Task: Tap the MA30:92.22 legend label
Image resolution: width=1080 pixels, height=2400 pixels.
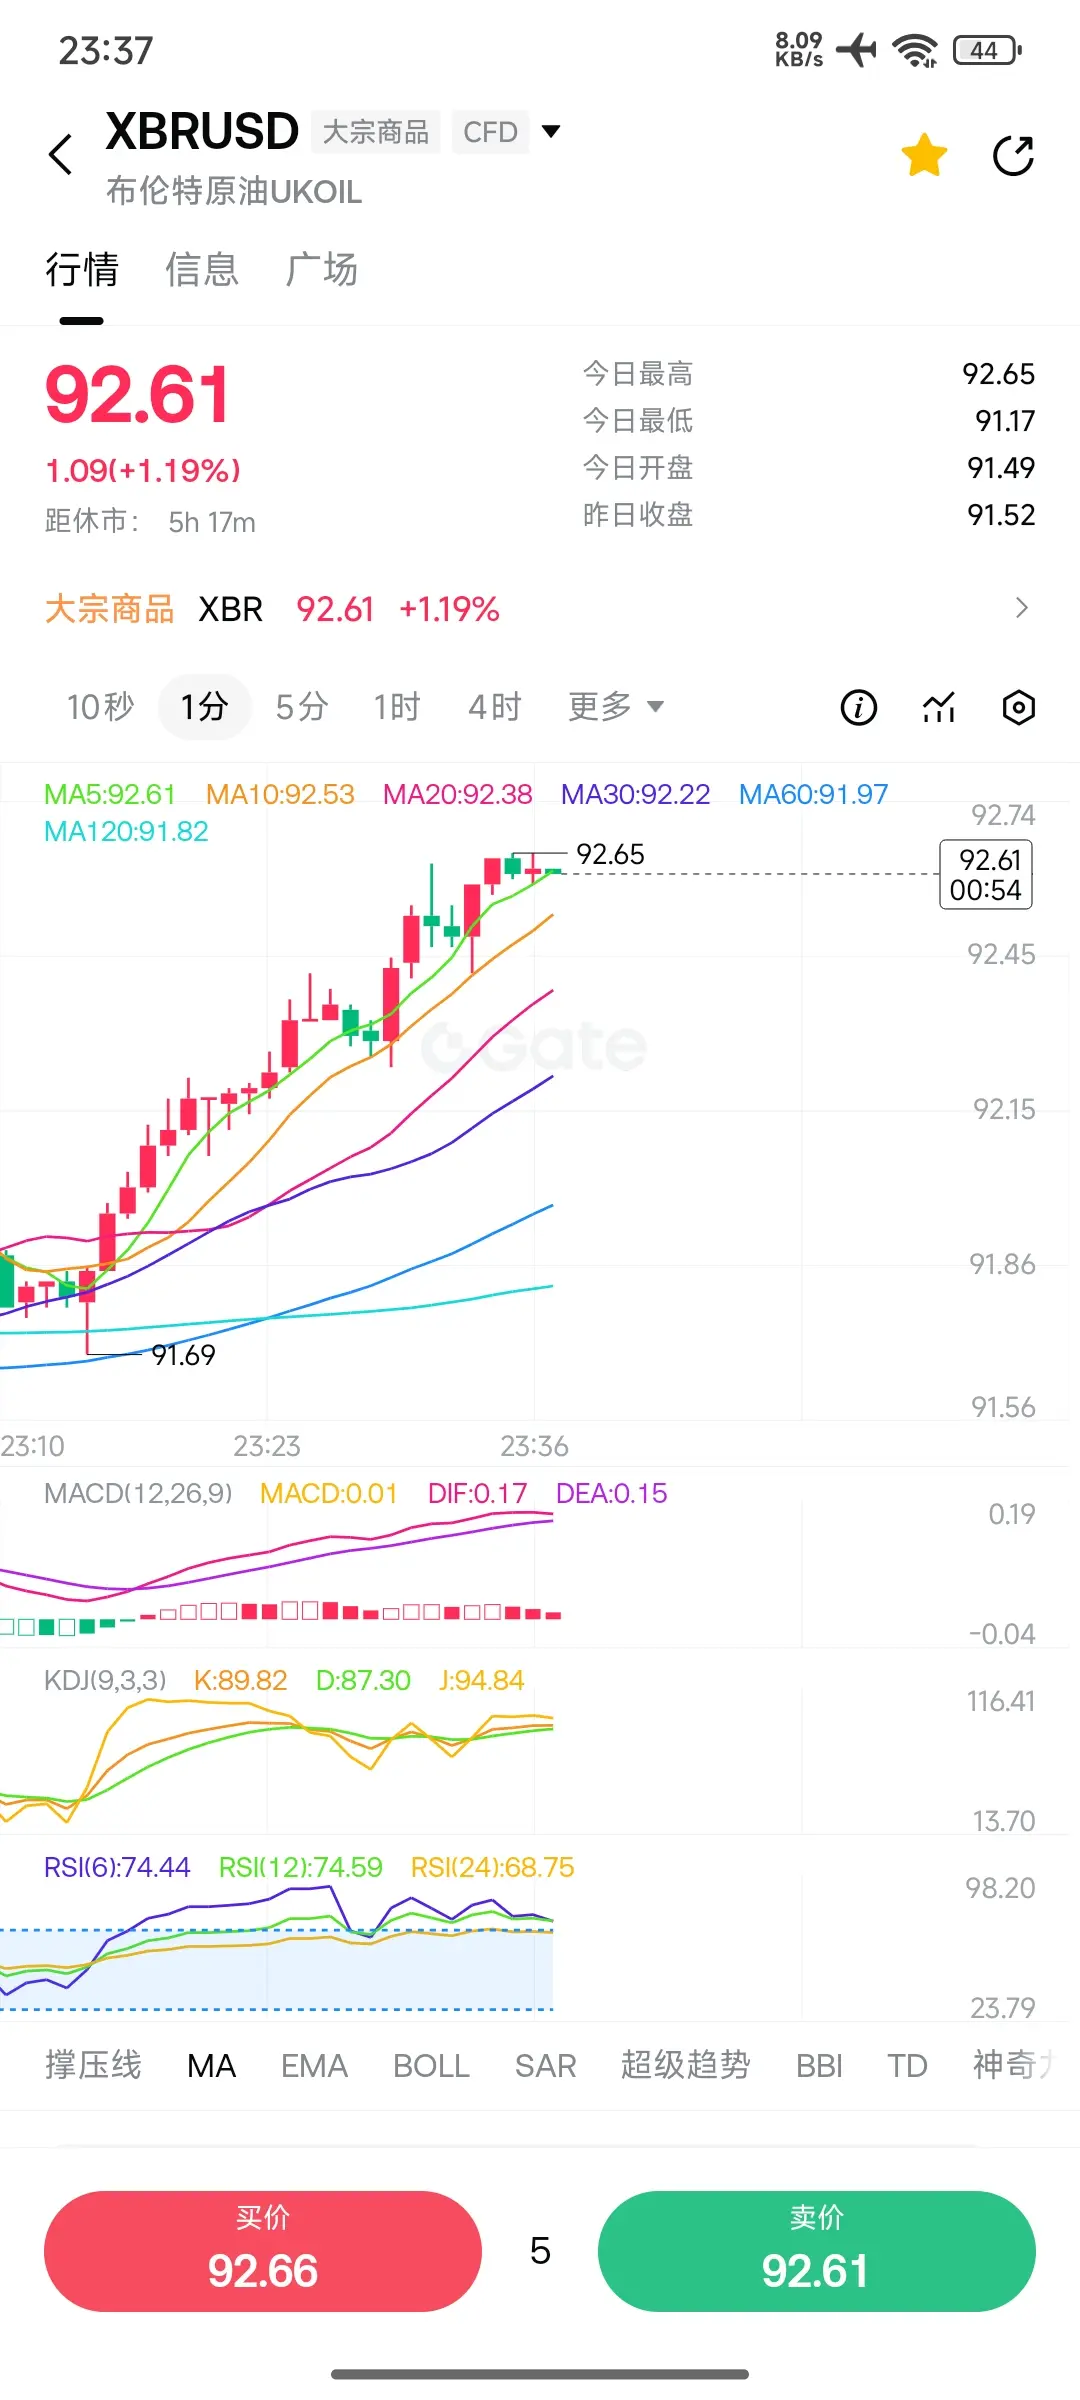Action: pyautogui.click(x=635, y=794)
